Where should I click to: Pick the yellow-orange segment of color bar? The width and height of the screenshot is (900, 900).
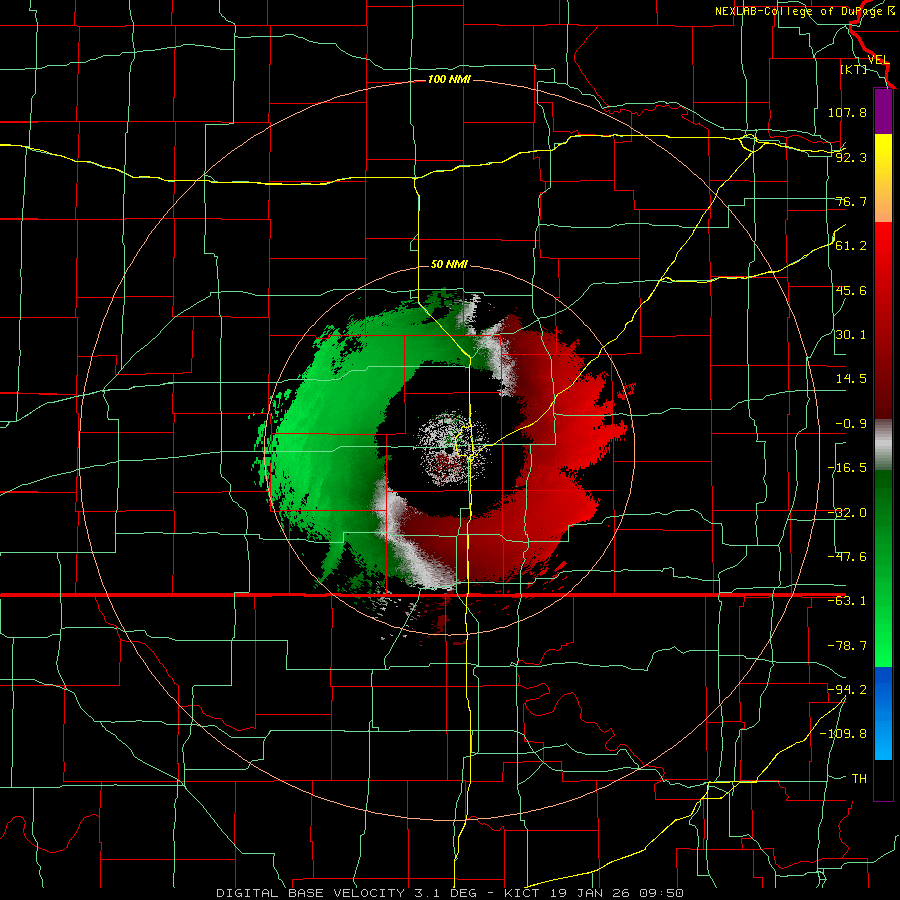click(x=883, y=178)
